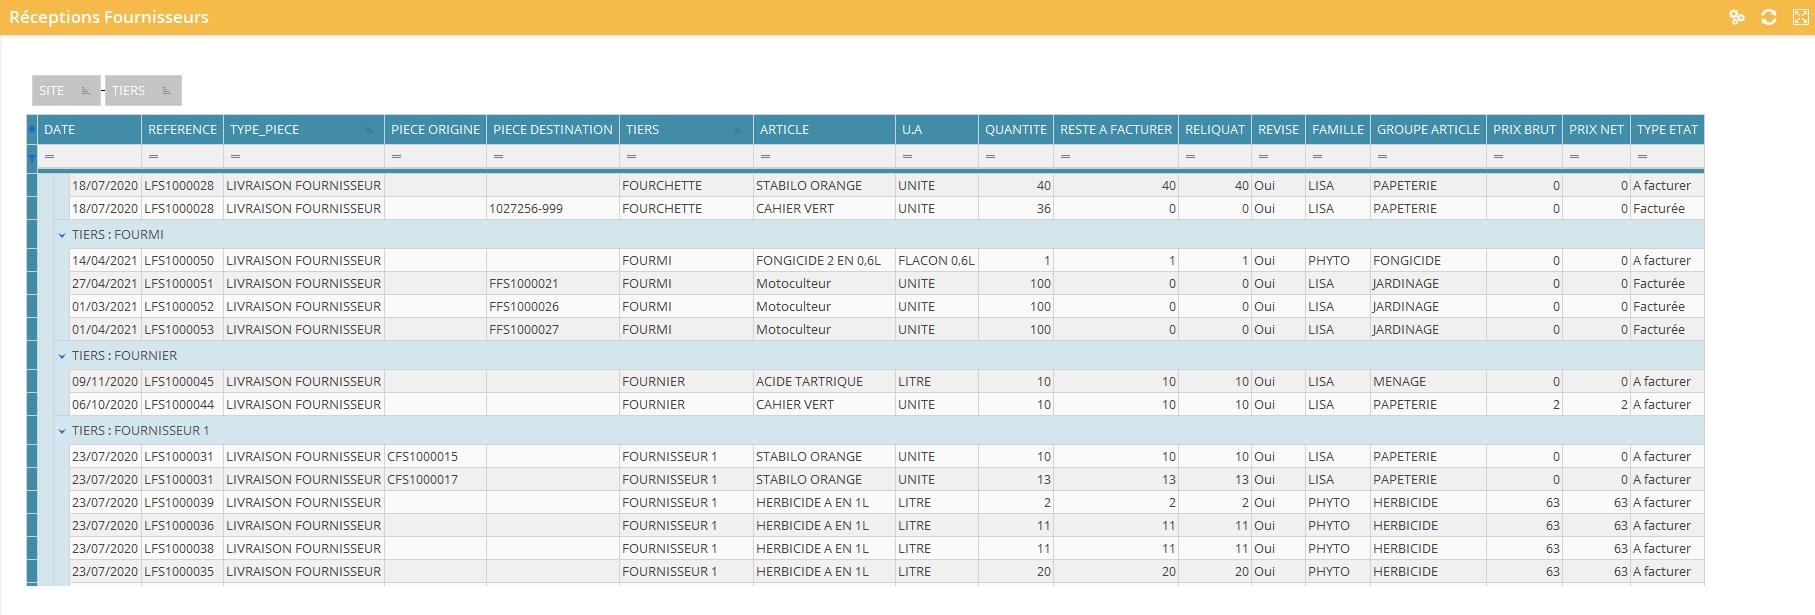
Task: Click the ARTICLE column filter field
Action: click(x=830, y=157)
